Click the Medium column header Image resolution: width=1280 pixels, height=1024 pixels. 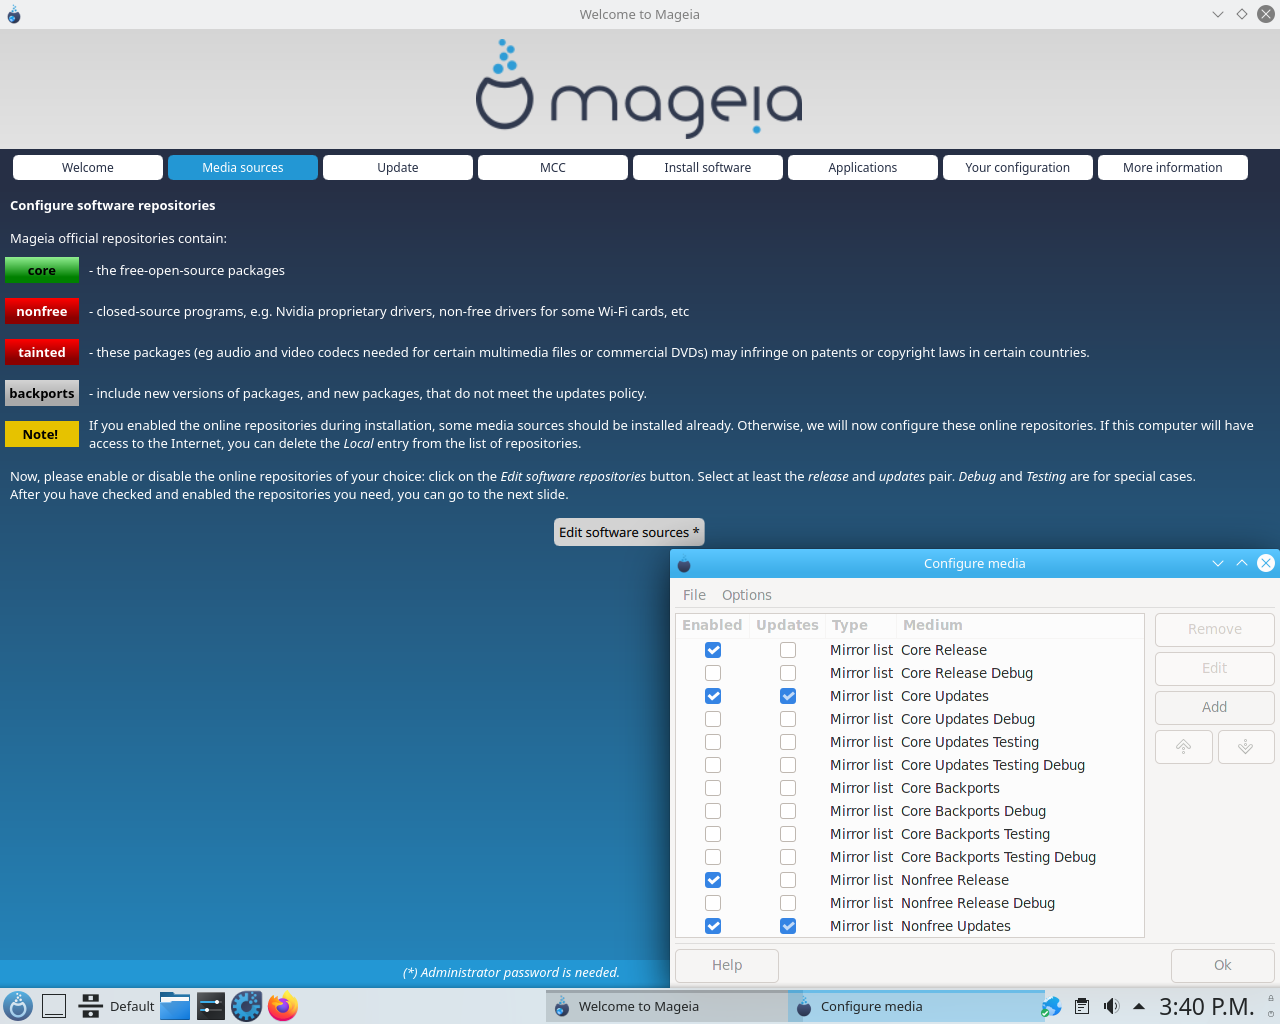[x=1020, y=625]
